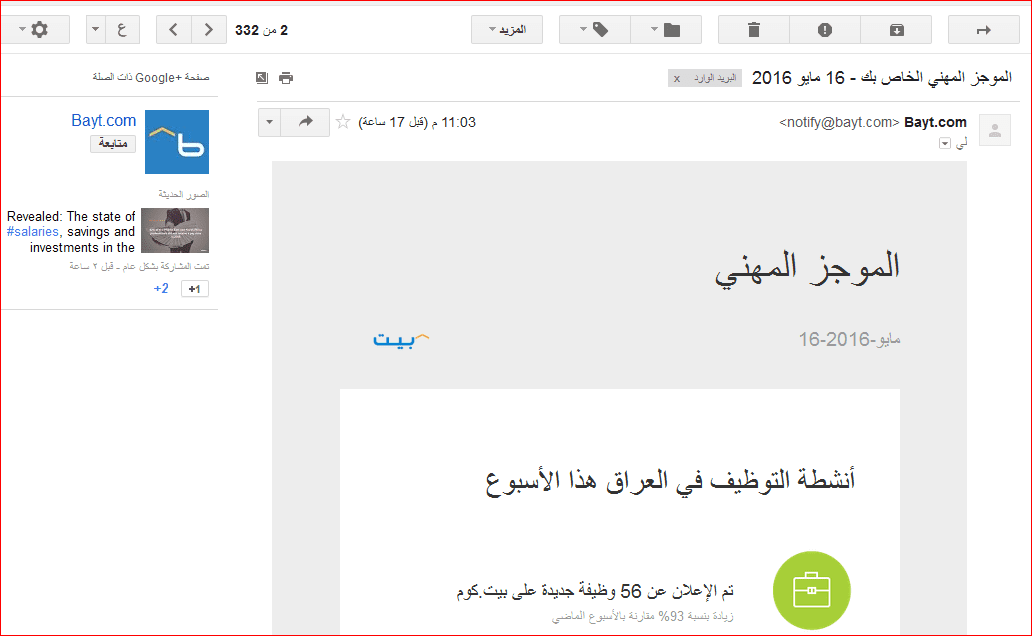Open the Bayt.com Google+ page link
The height and width of the screenshot is (636, 1032).
[x=103, y=120]
